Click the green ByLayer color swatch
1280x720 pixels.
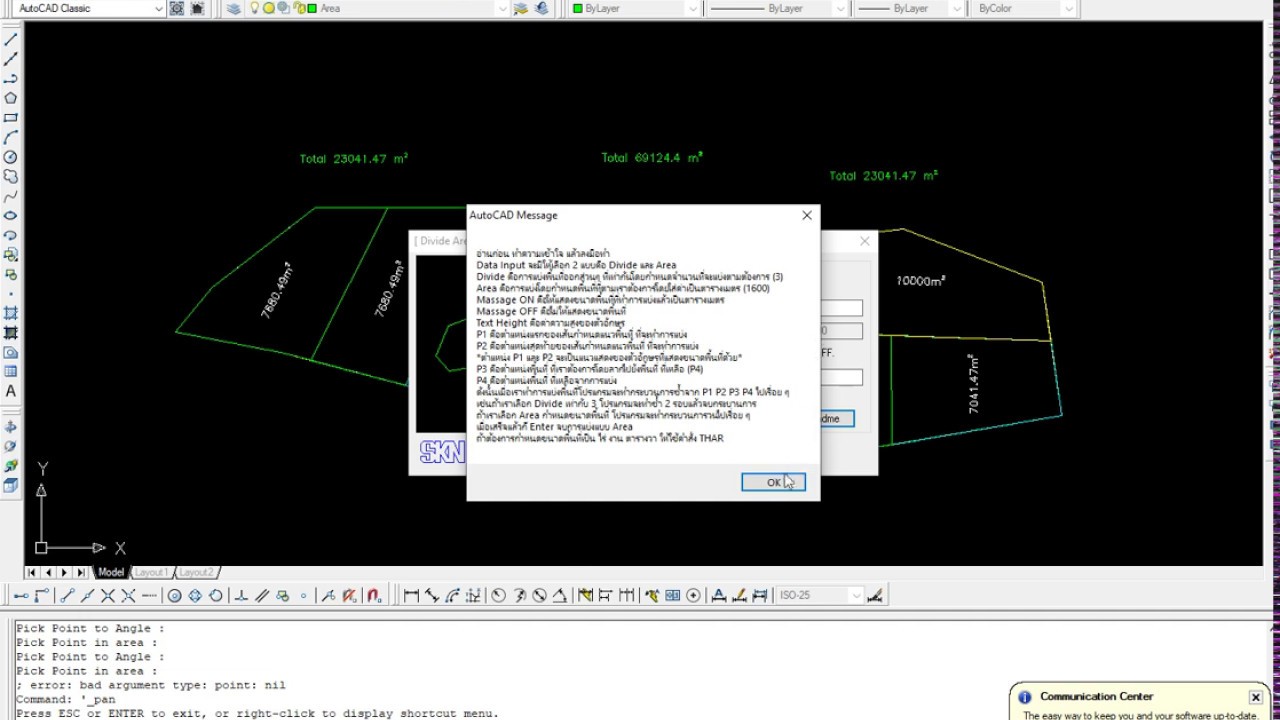pos(577,8)
